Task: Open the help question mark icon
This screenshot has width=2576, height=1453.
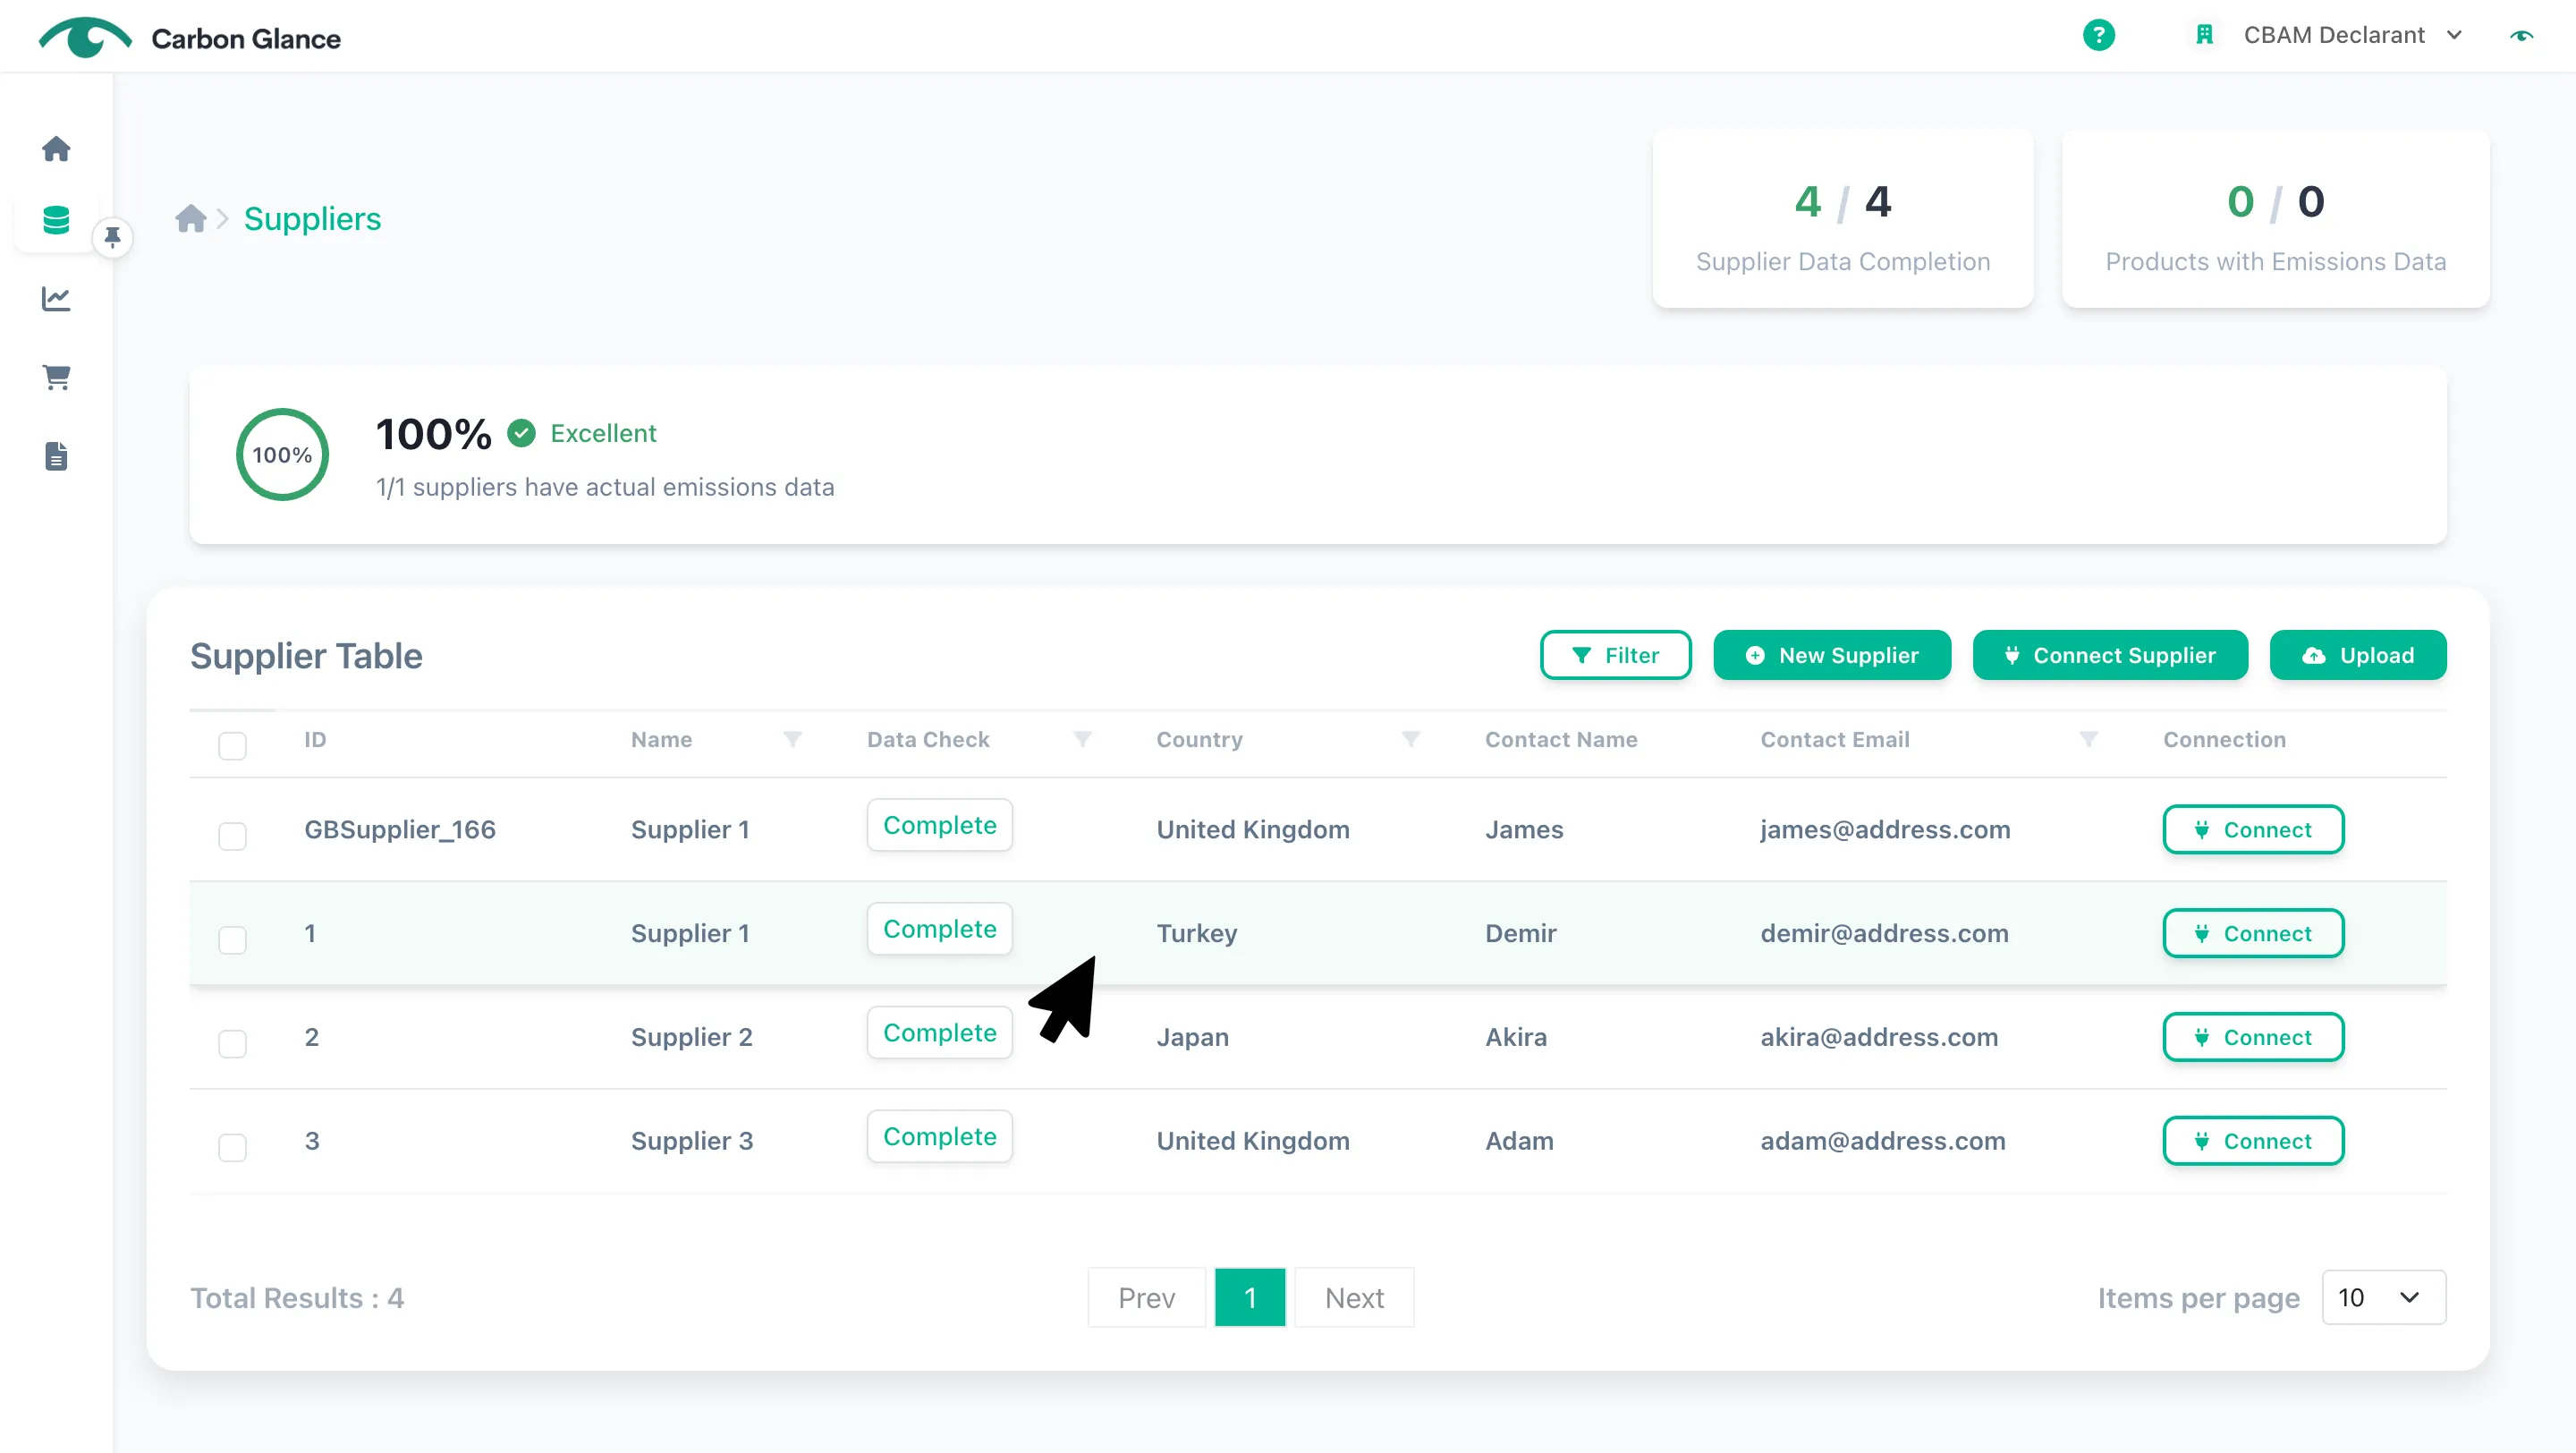Action: point(2098,35)
